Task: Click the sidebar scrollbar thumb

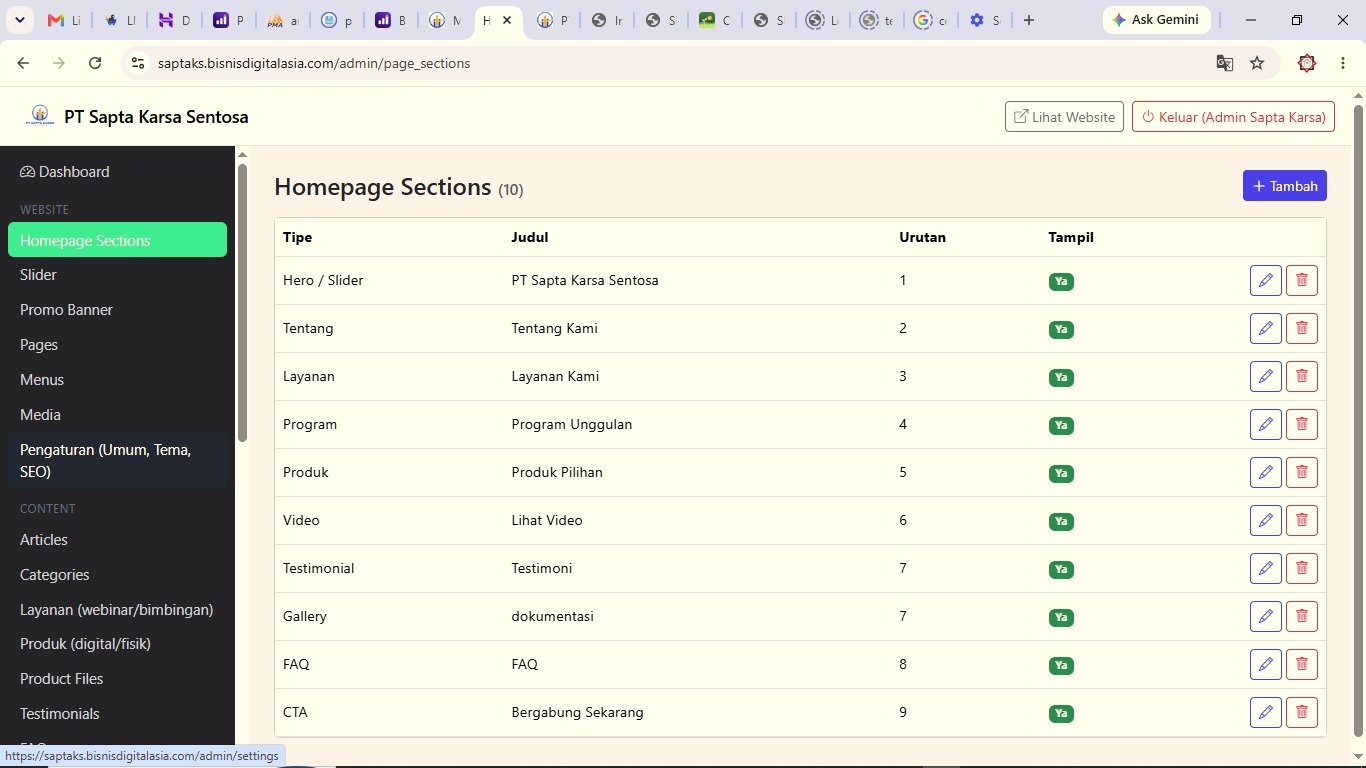Action: pos(242,302)
